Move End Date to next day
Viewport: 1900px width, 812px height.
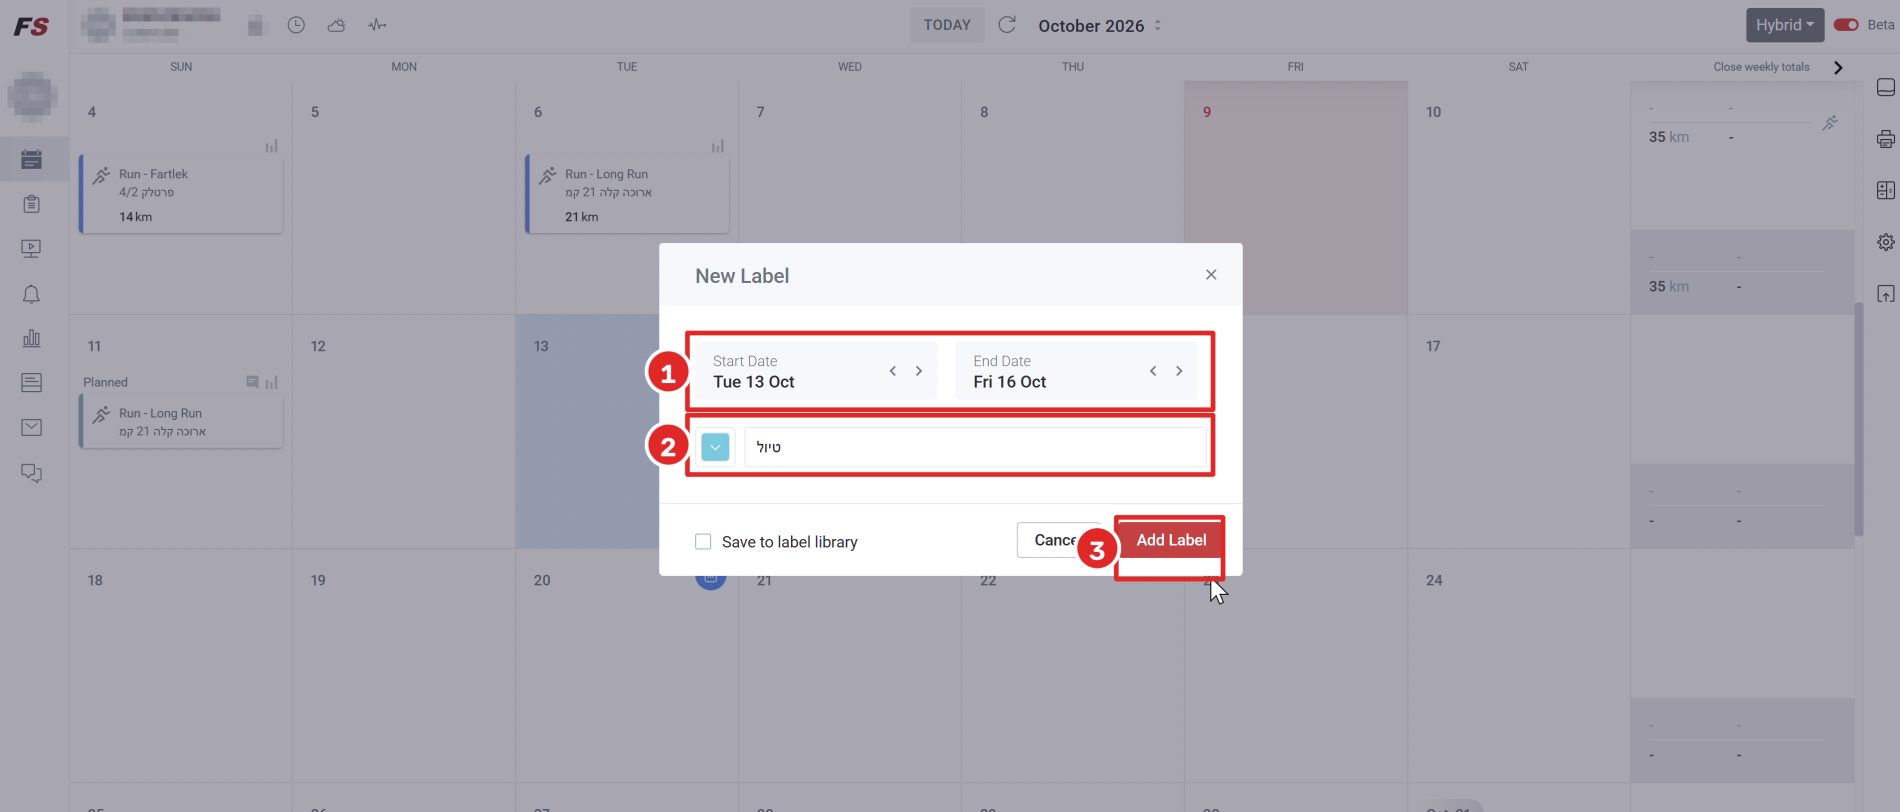[x=1179, y=371]
